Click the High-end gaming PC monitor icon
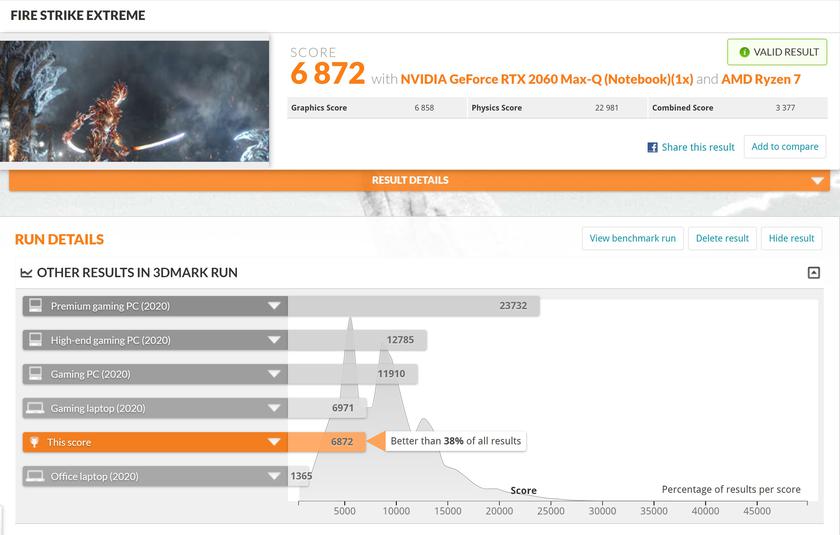 35,340
